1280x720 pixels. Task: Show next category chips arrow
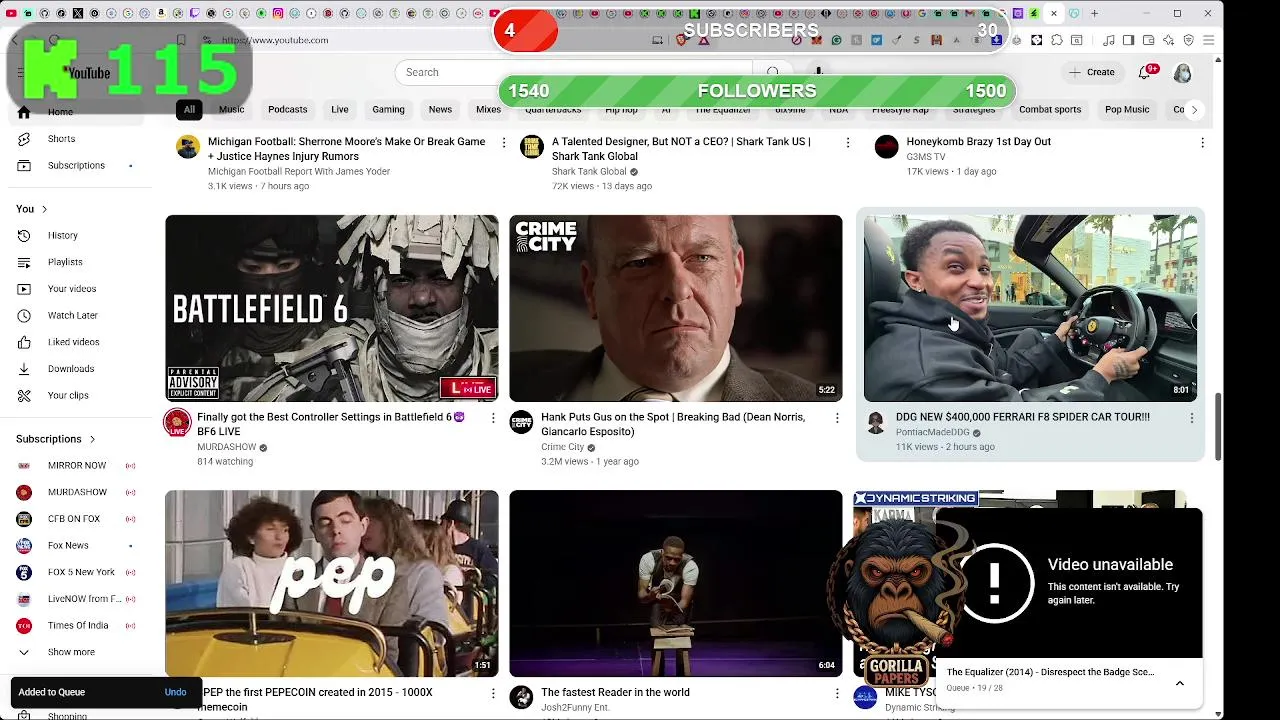tap(1194, 110)
